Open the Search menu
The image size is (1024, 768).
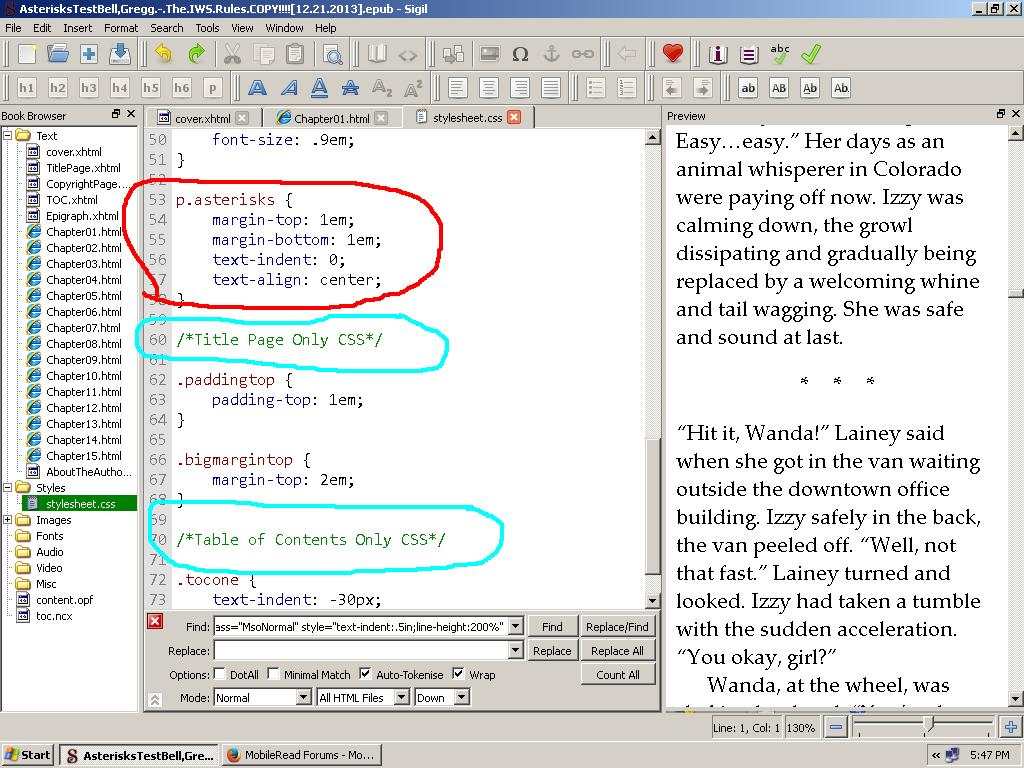(x=167, y=28)
